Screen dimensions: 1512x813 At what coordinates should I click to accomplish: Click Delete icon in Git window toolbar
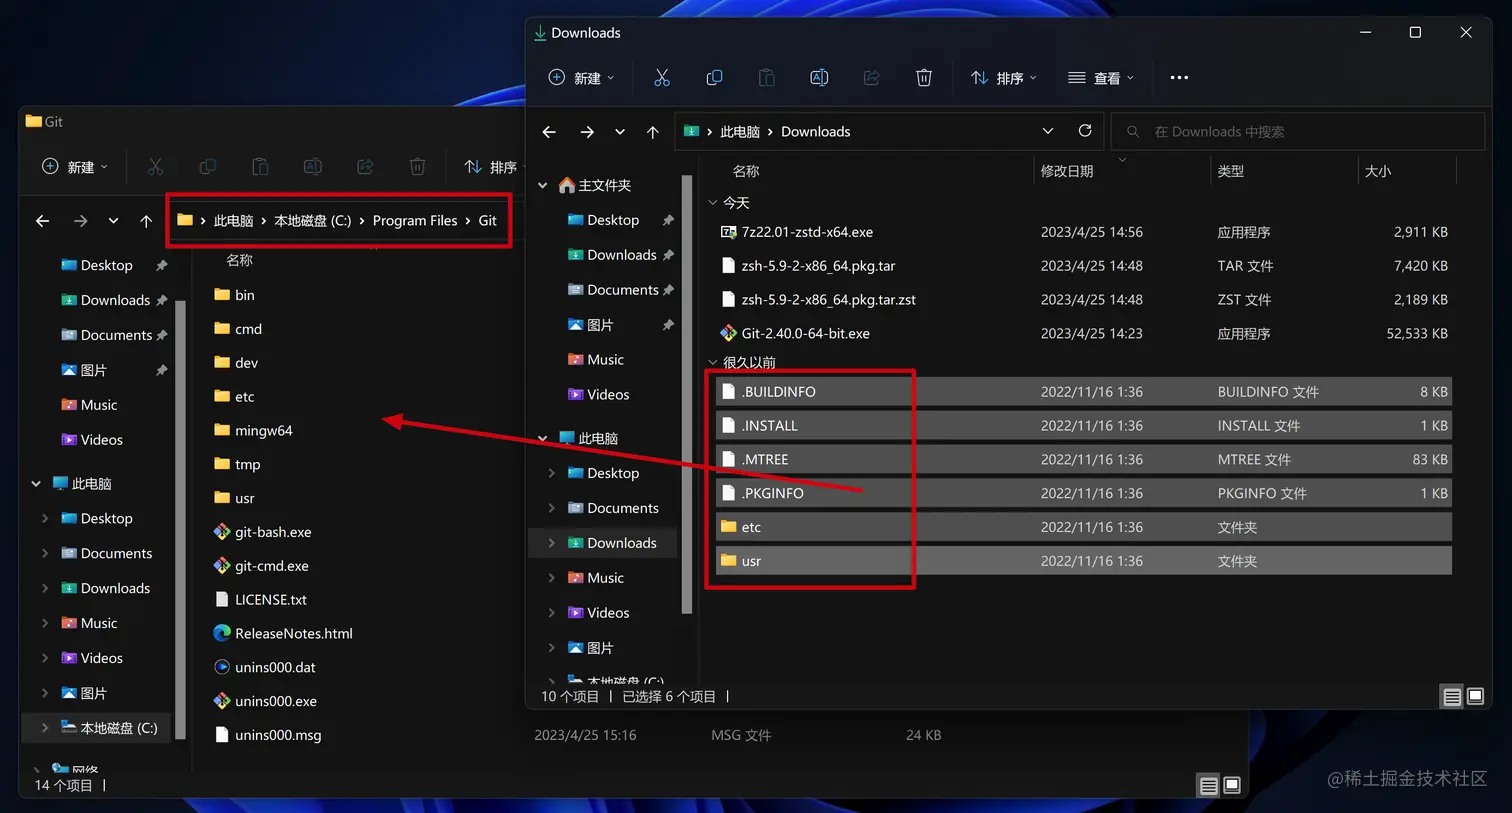point(418,167)
